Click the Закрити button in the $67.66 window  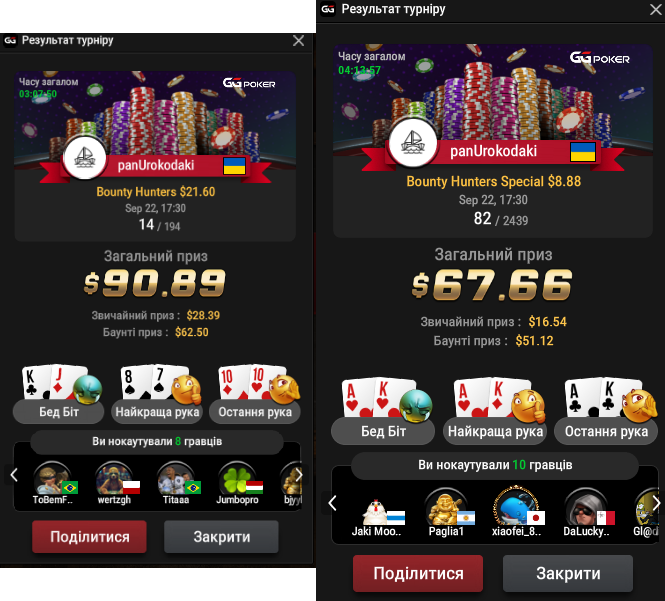568,573
